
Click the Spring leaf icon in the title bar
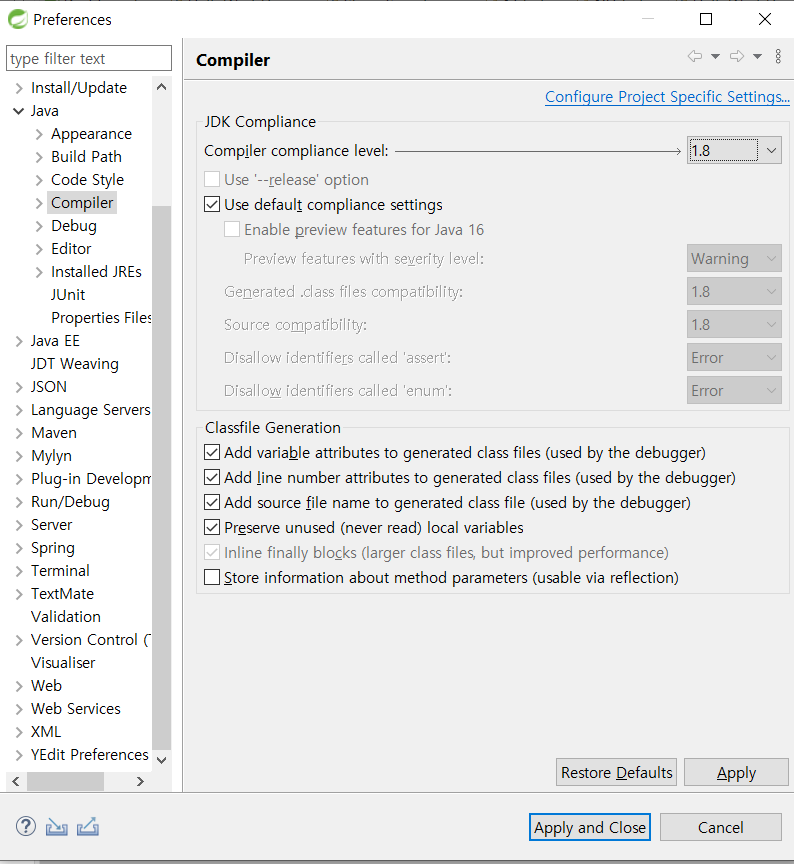18,19
